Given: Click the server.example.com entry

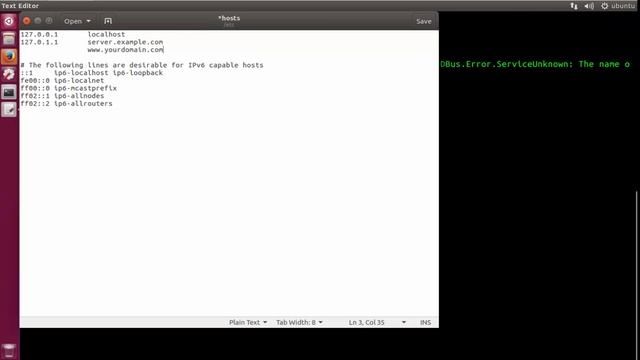Looking at the screenshot, I should [x=125, y=42].
